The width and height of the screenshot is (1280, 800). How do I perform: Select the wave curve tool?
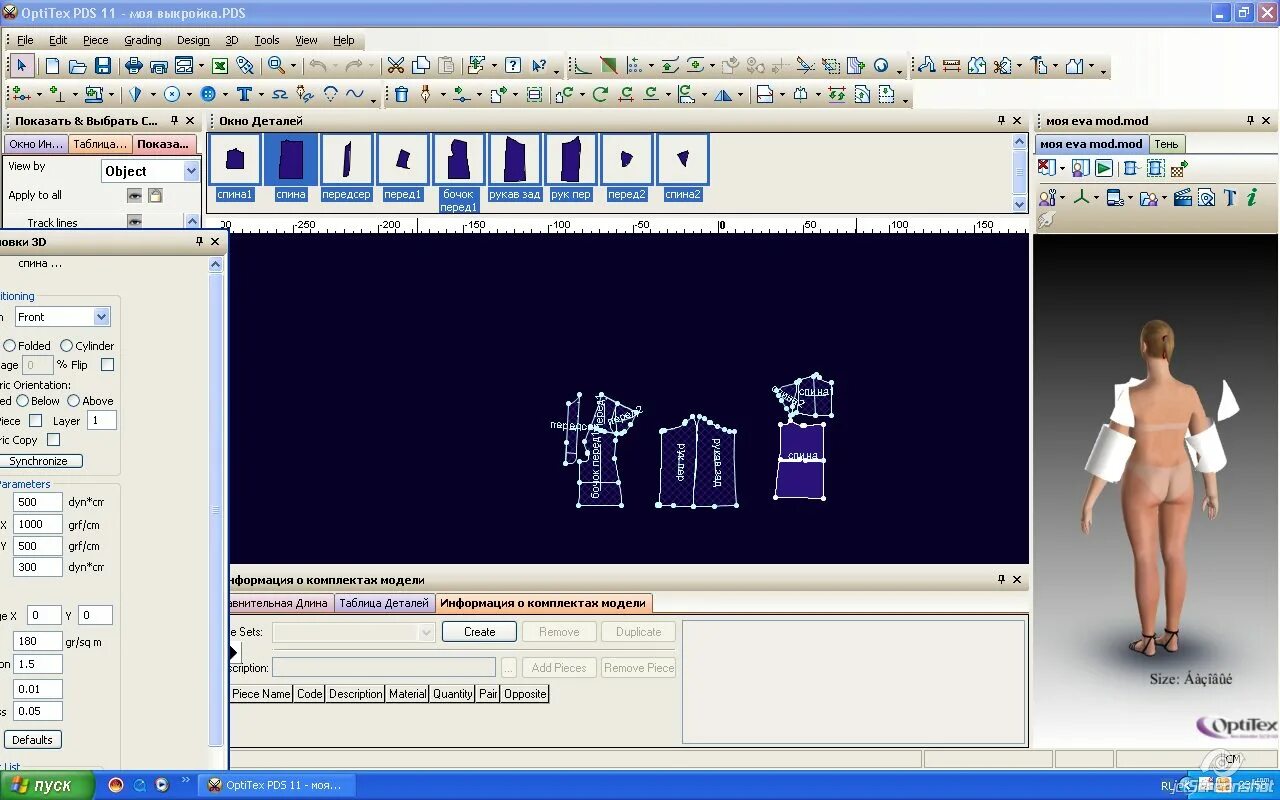pyautogui.click(x=355, y=94)
